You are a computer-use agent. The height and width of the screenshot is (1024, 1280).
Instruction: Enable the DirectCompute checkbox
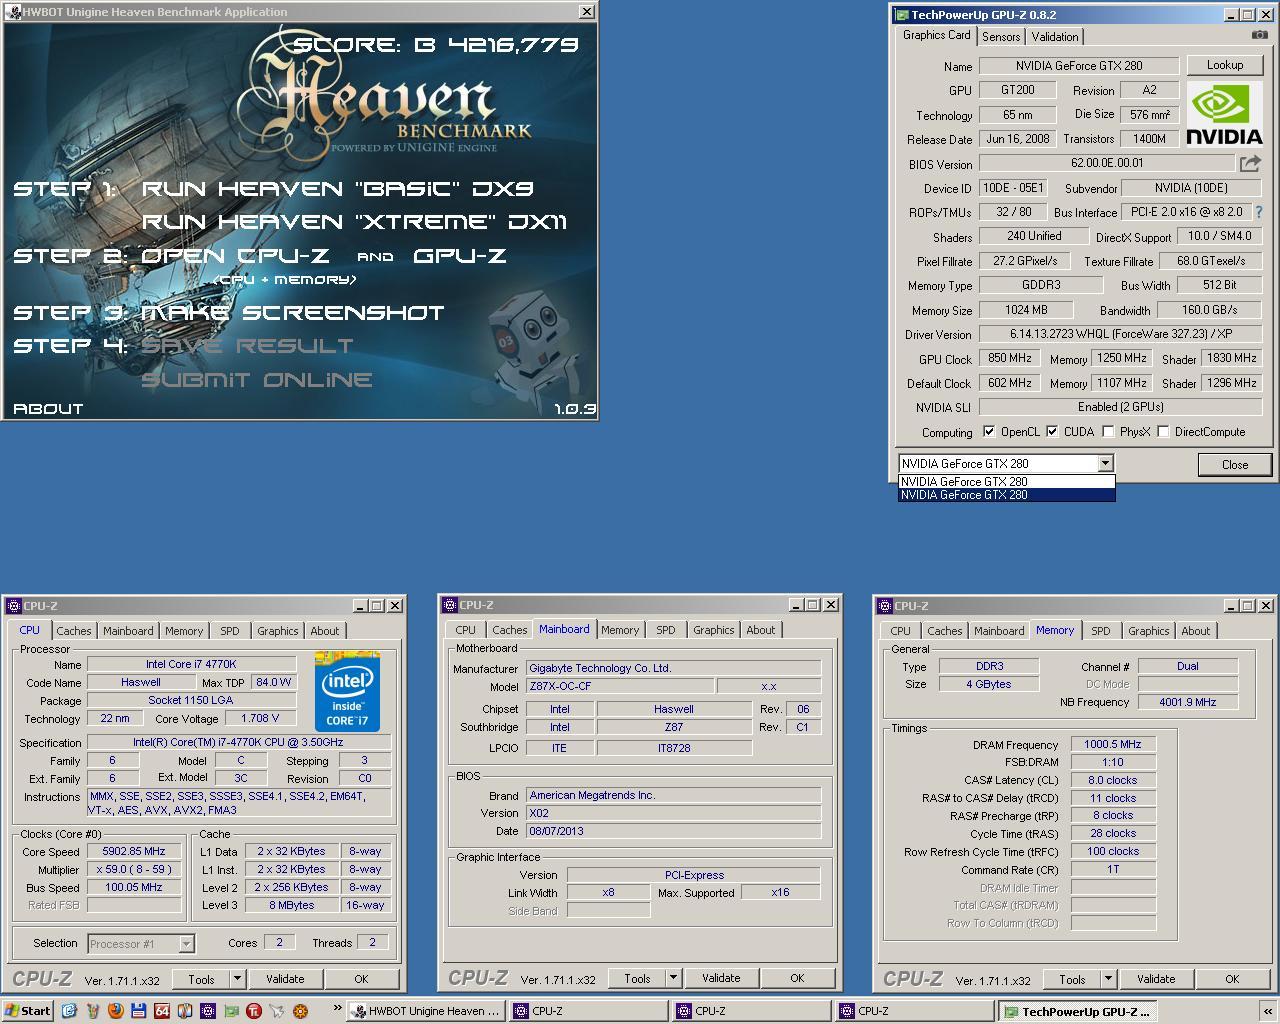pos(1163,432)
